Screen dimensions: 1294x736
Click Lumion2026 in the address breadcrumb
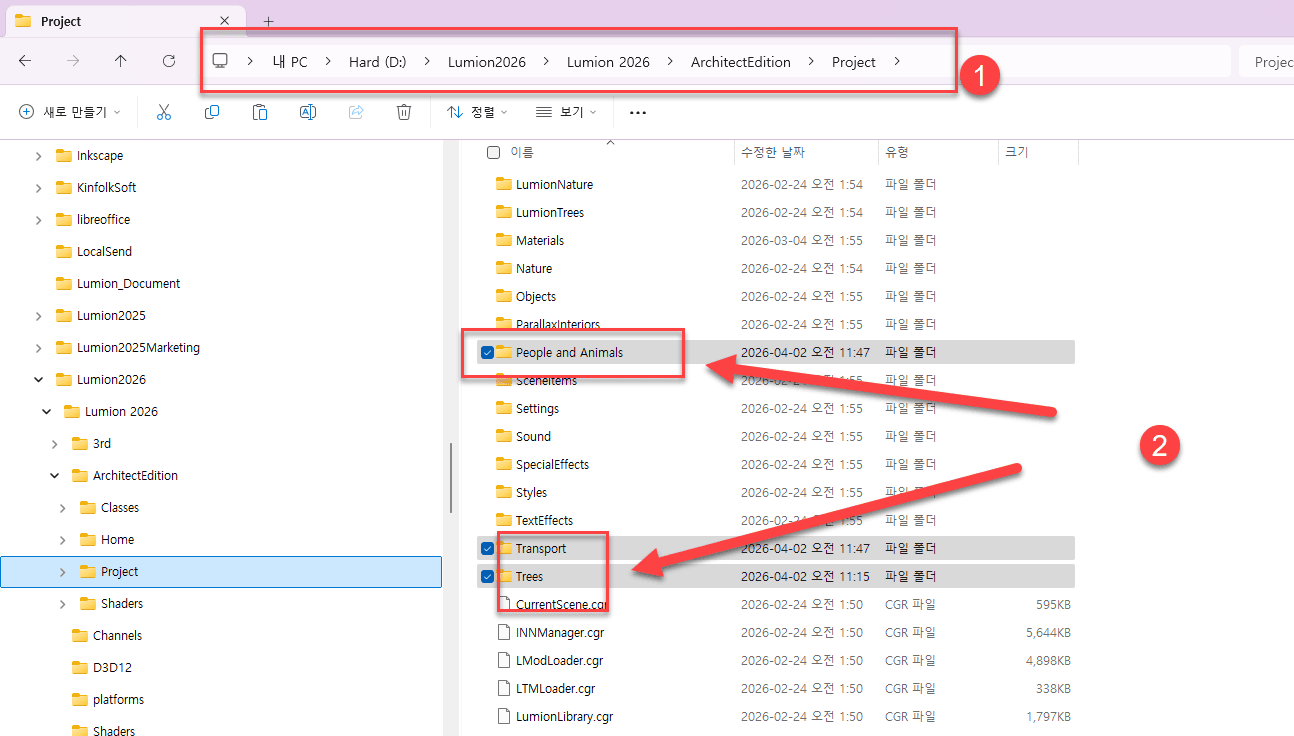pyautogui.click(x=486, y=62)
